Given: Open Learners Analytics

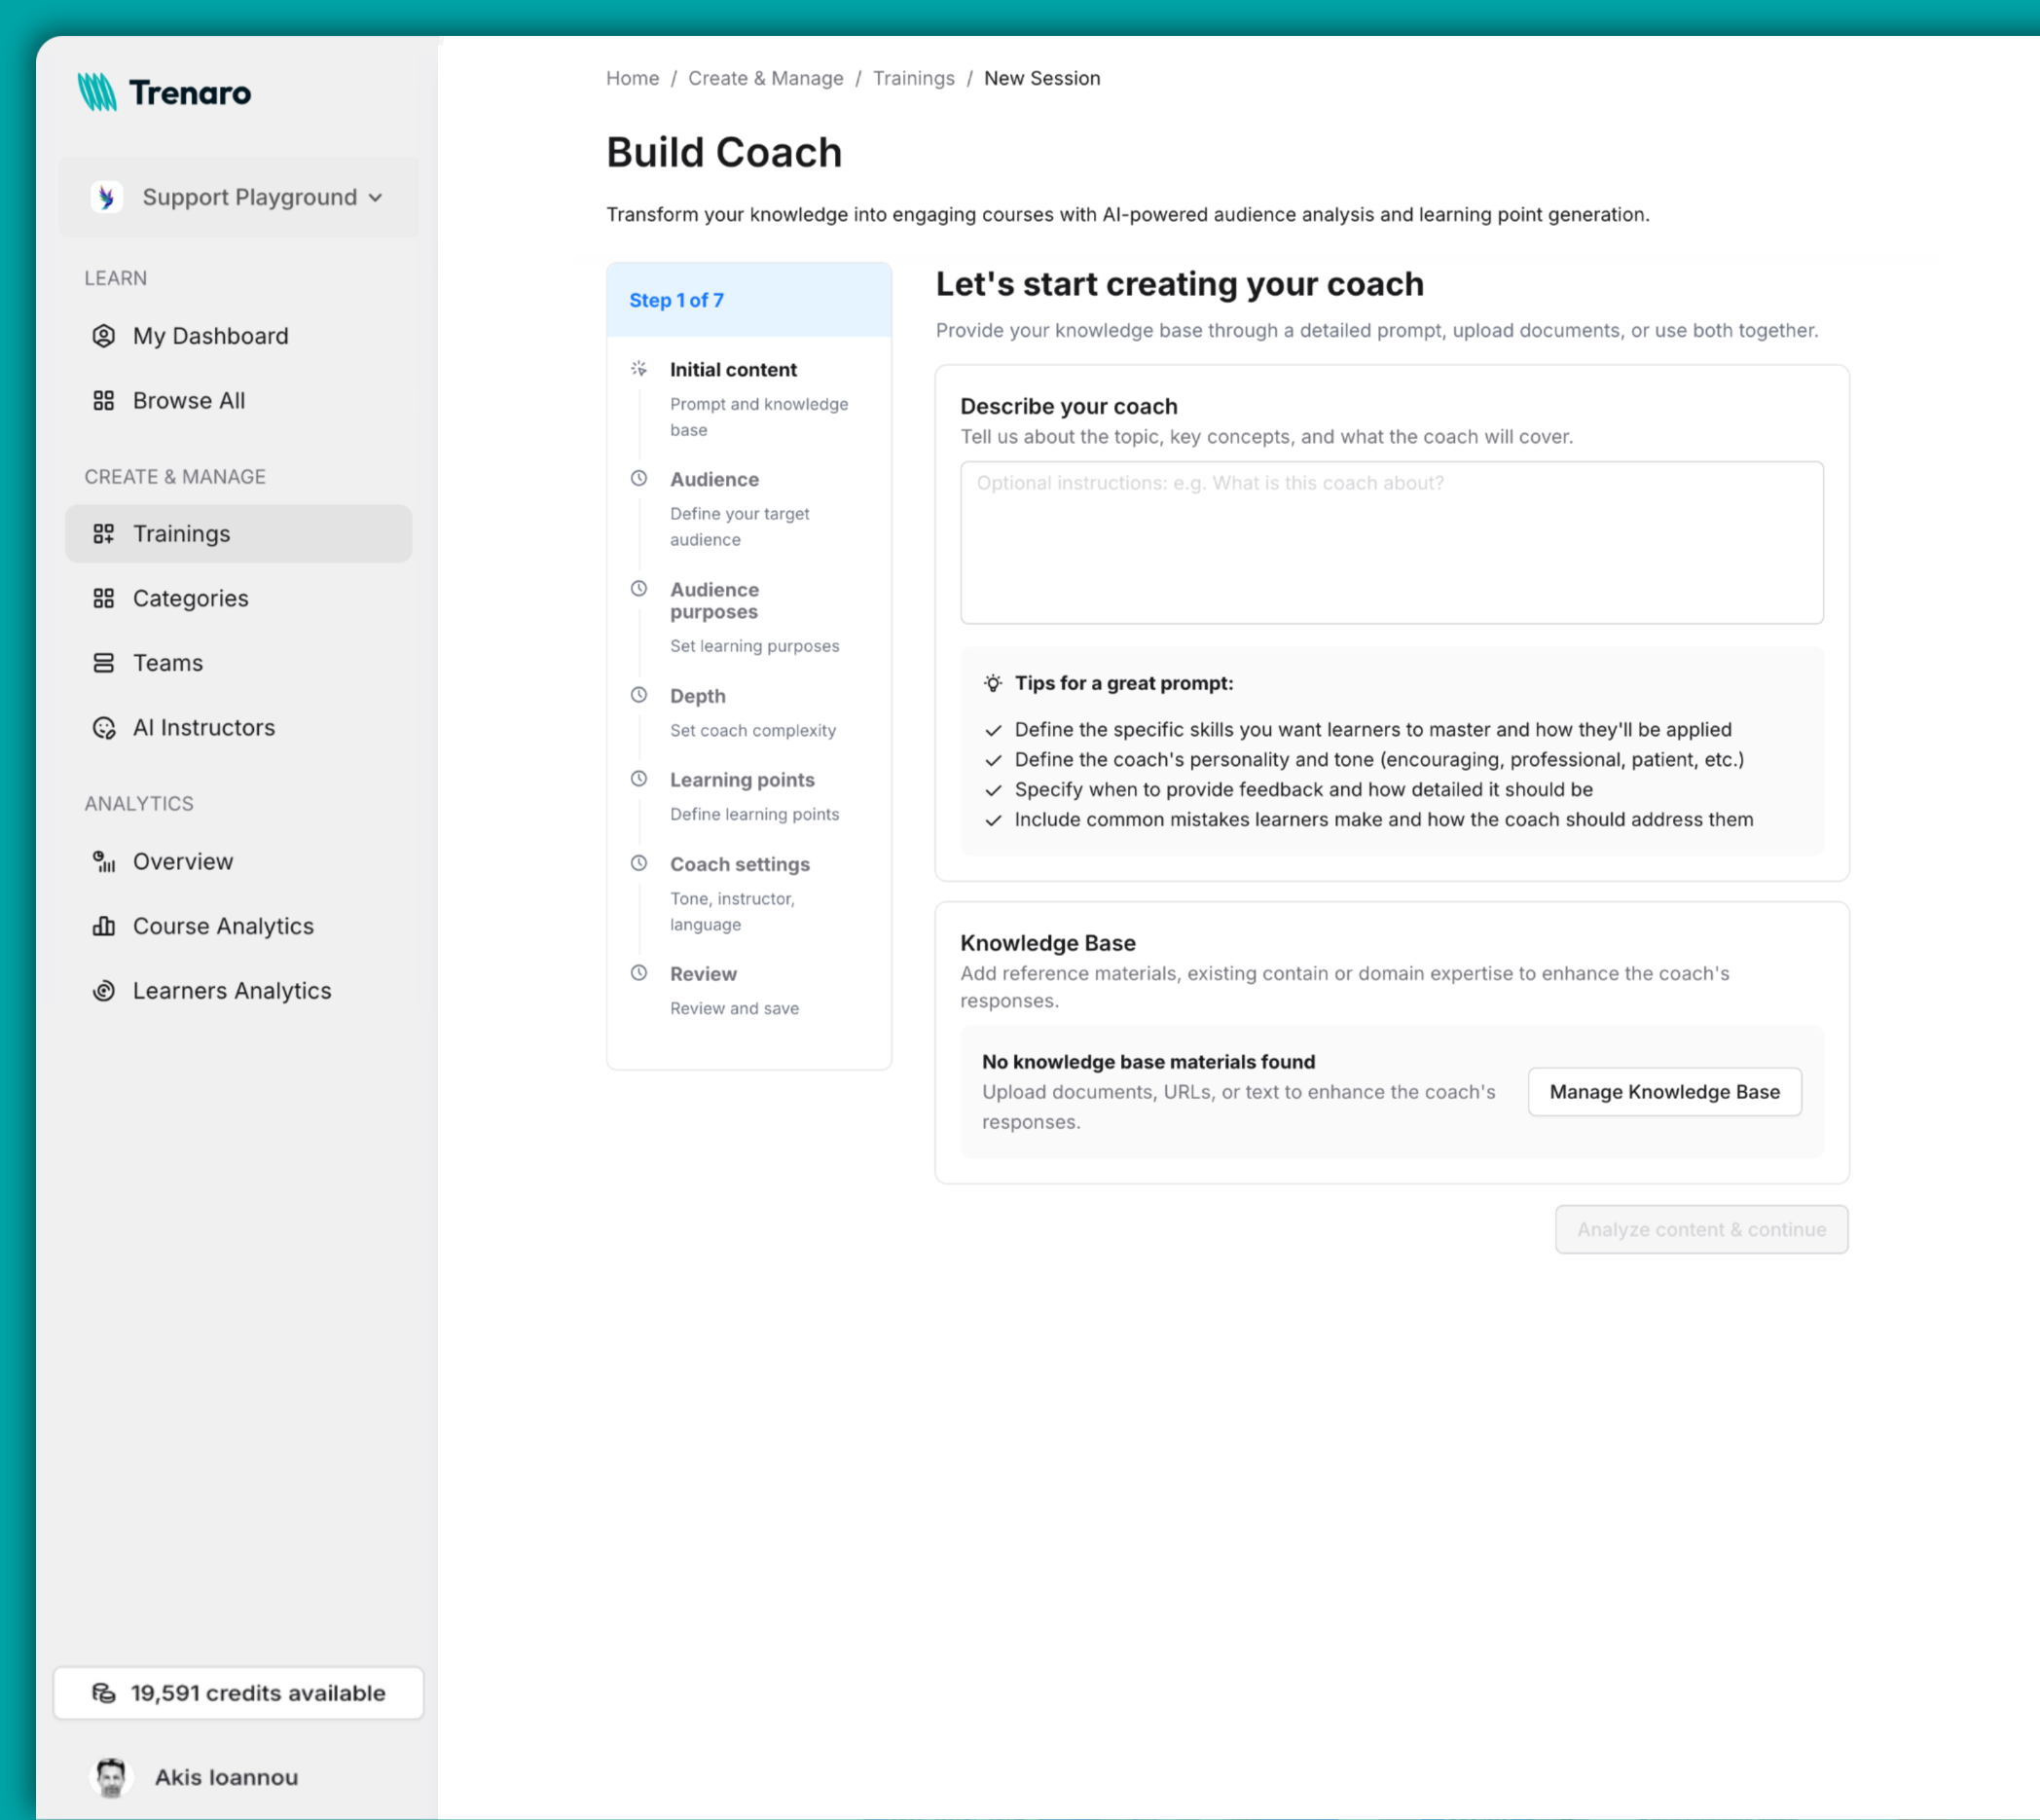Looking at the screenshot, I should pyautogui.click(x=231, y=990).
